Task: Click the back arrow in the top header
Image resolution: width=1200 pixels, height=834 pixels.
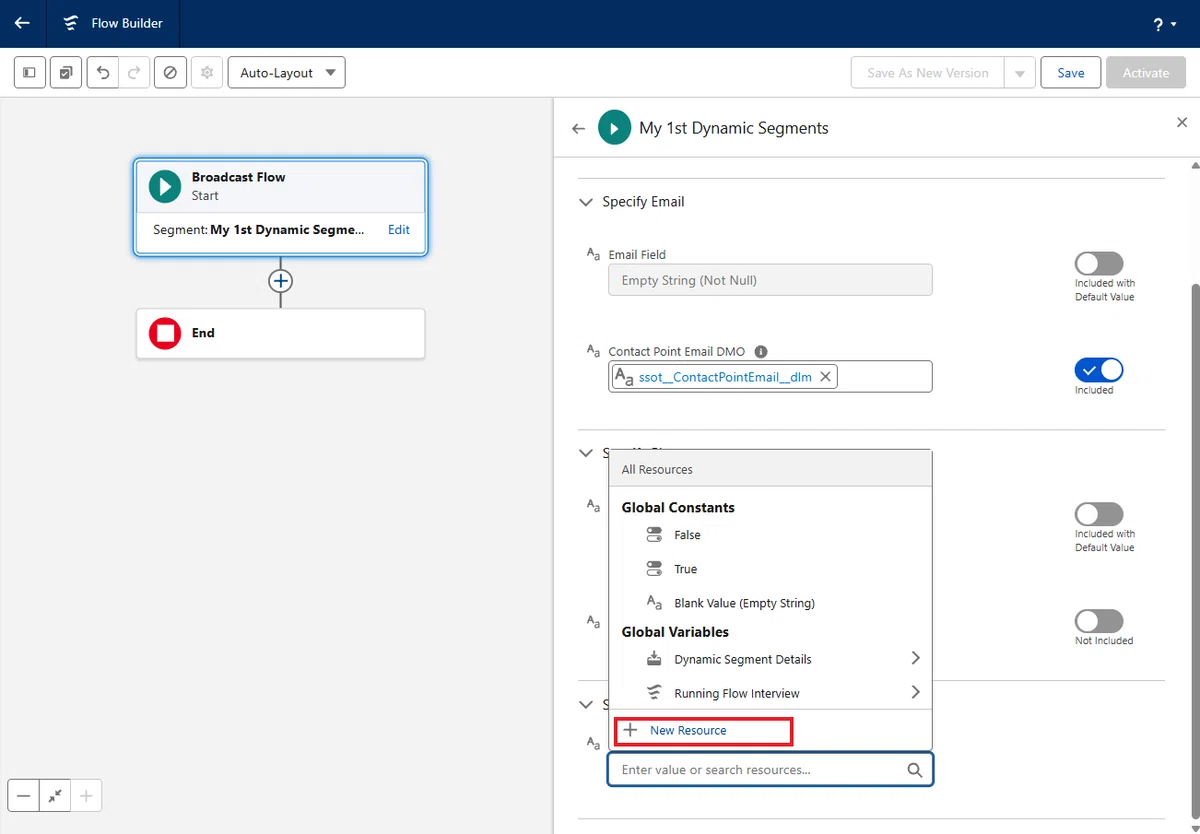Action: pyautogui.click(x=22, y=23)
